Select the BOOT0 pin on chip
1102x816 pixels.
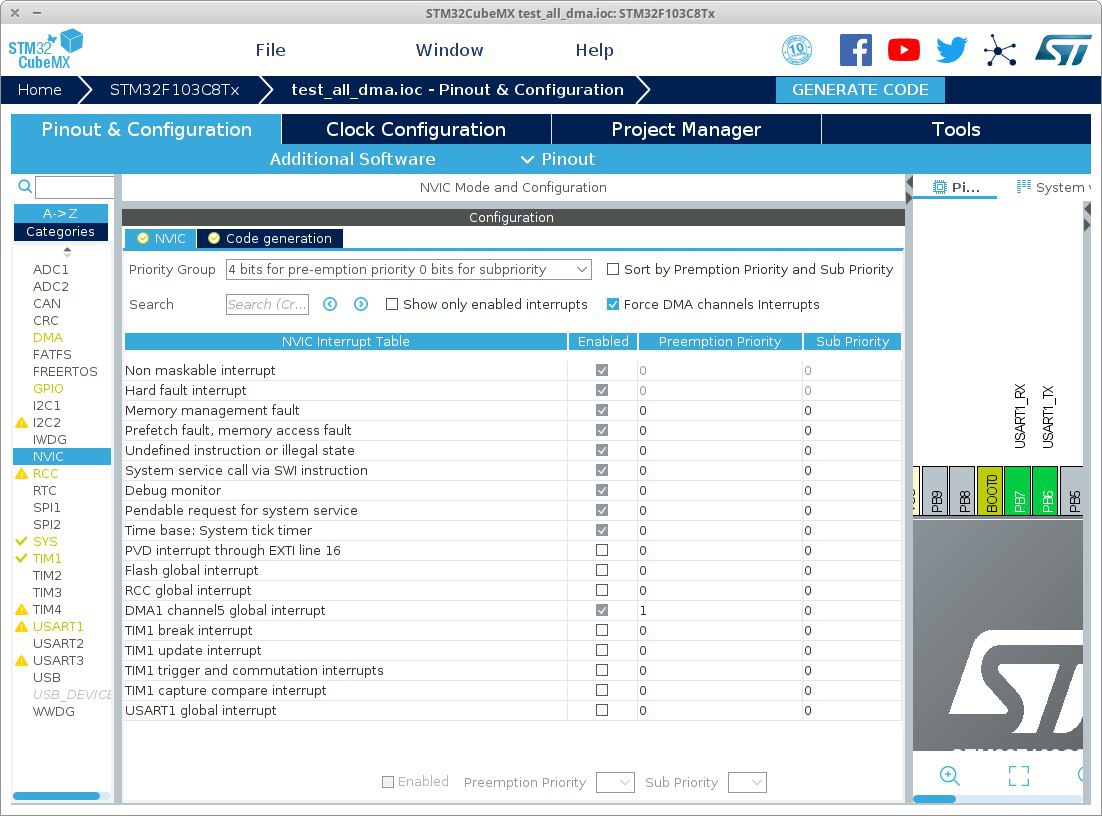990,491
